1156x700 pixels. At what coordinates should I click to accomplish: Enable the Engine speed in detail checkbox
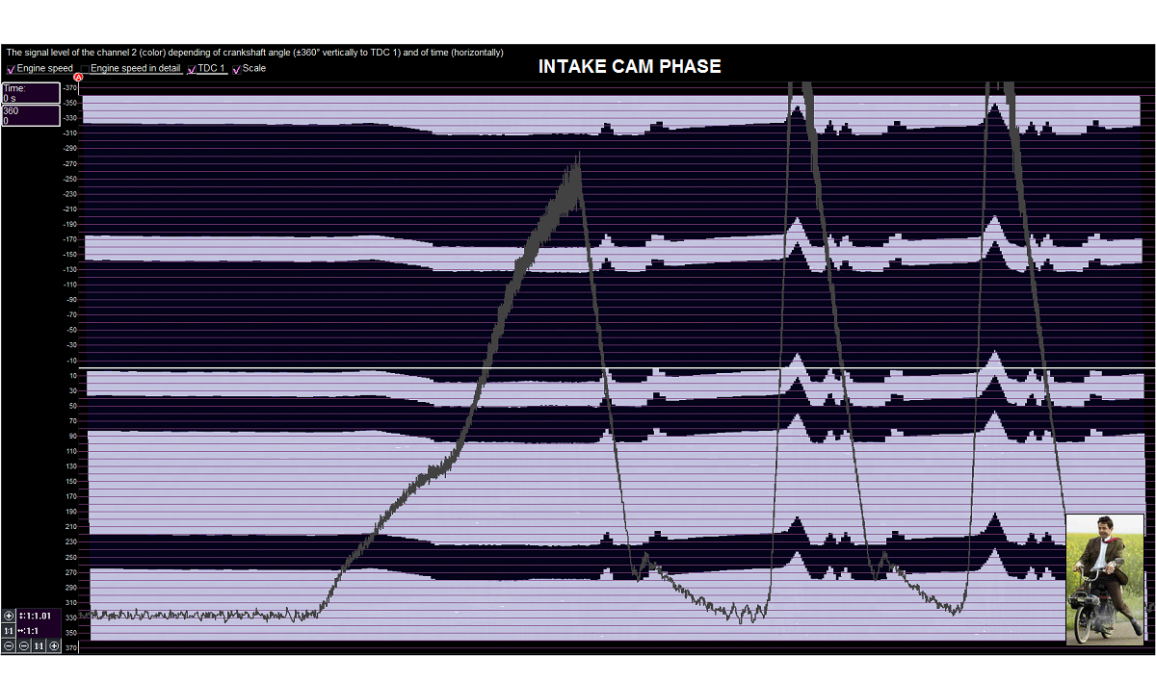pyautogui.click(x=85, y=69)
